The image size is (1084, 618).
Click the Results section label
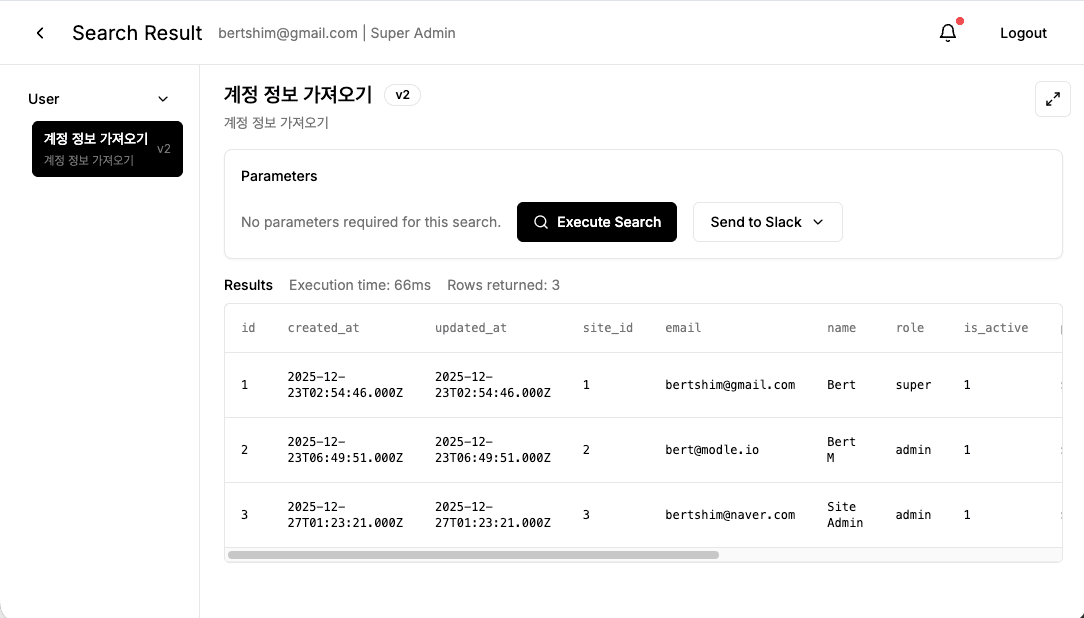pos(248,285)
